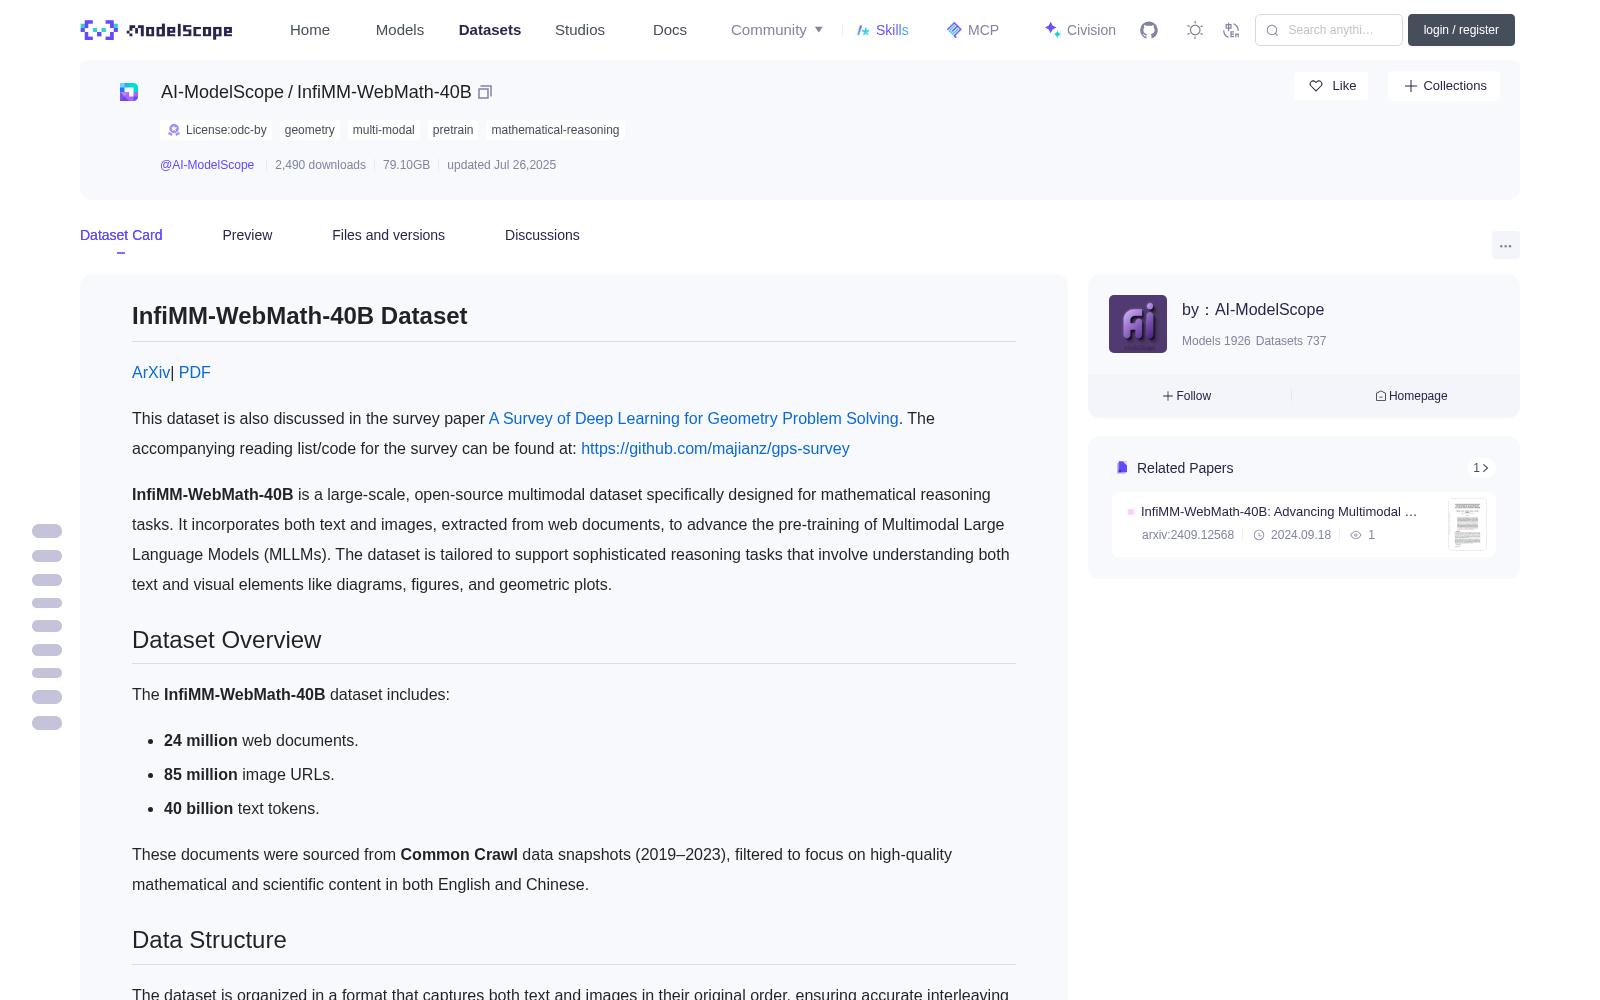Open the three-dots more options button

tap(1505, 245)
